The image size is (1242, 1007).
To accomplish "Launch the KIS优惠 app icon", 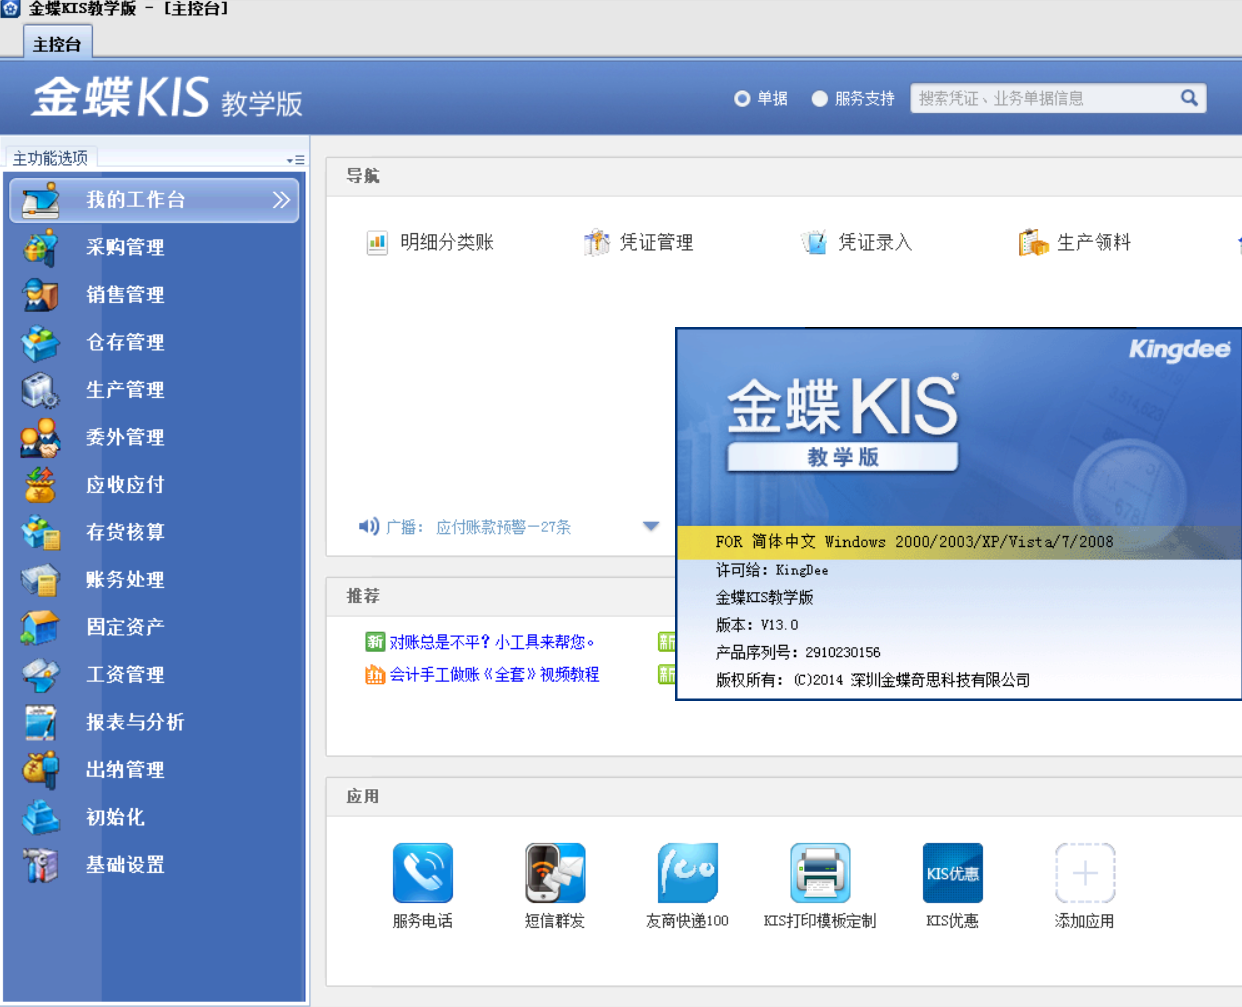I will (x=953, y=873).
